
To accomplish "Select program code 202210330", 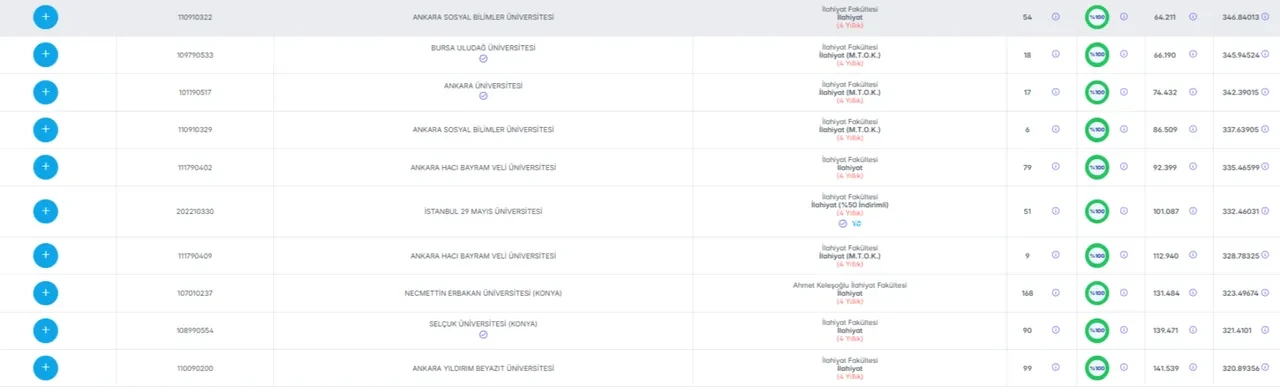I will (196, 212).
